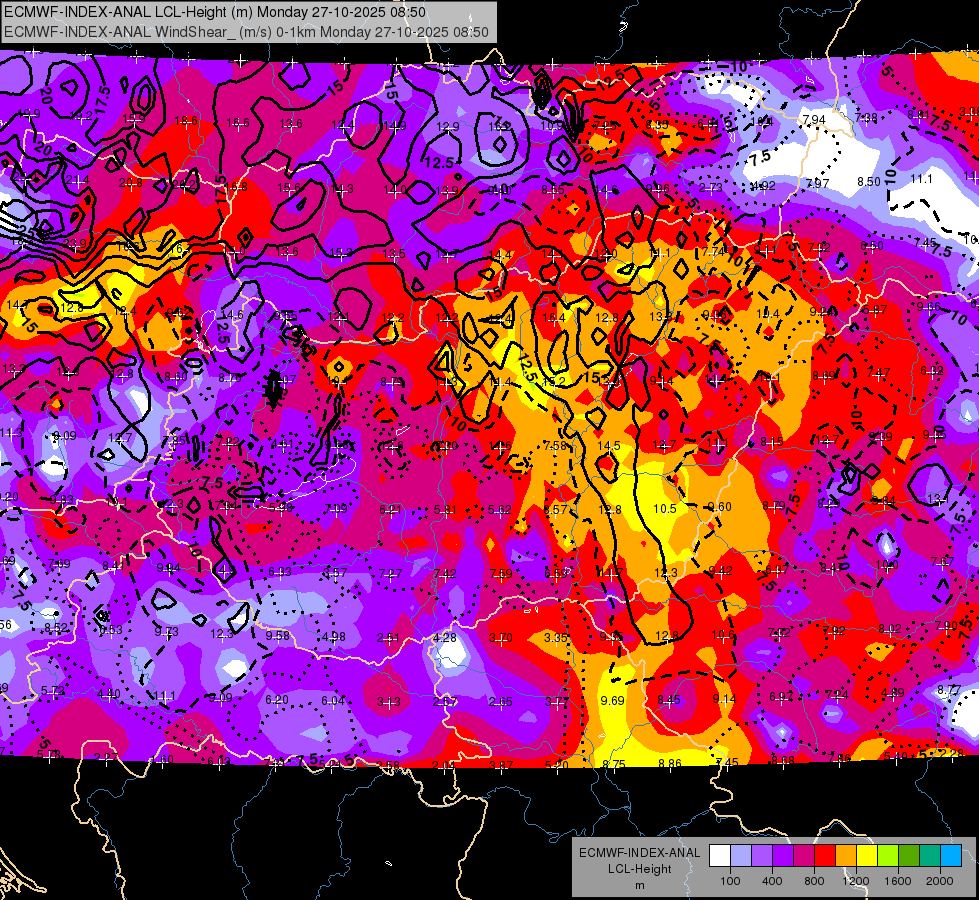Pick the yellow swatch in the legend
The height and width of the screenshot is (900, 979).
[x=867, y=856]
